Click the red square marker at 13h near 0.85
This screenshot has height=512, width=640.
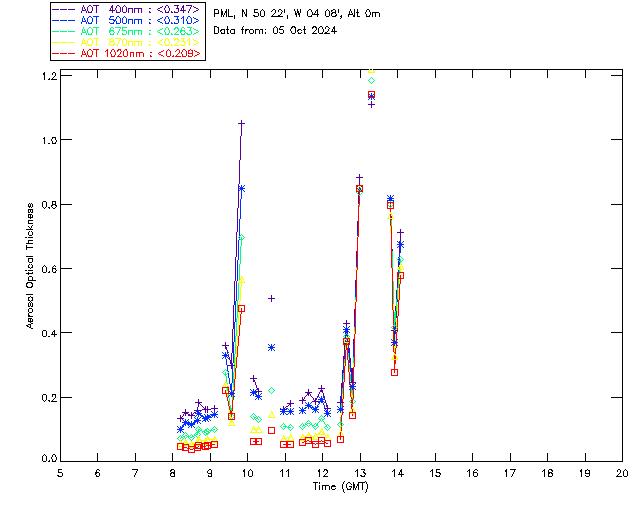click(360, 189)
